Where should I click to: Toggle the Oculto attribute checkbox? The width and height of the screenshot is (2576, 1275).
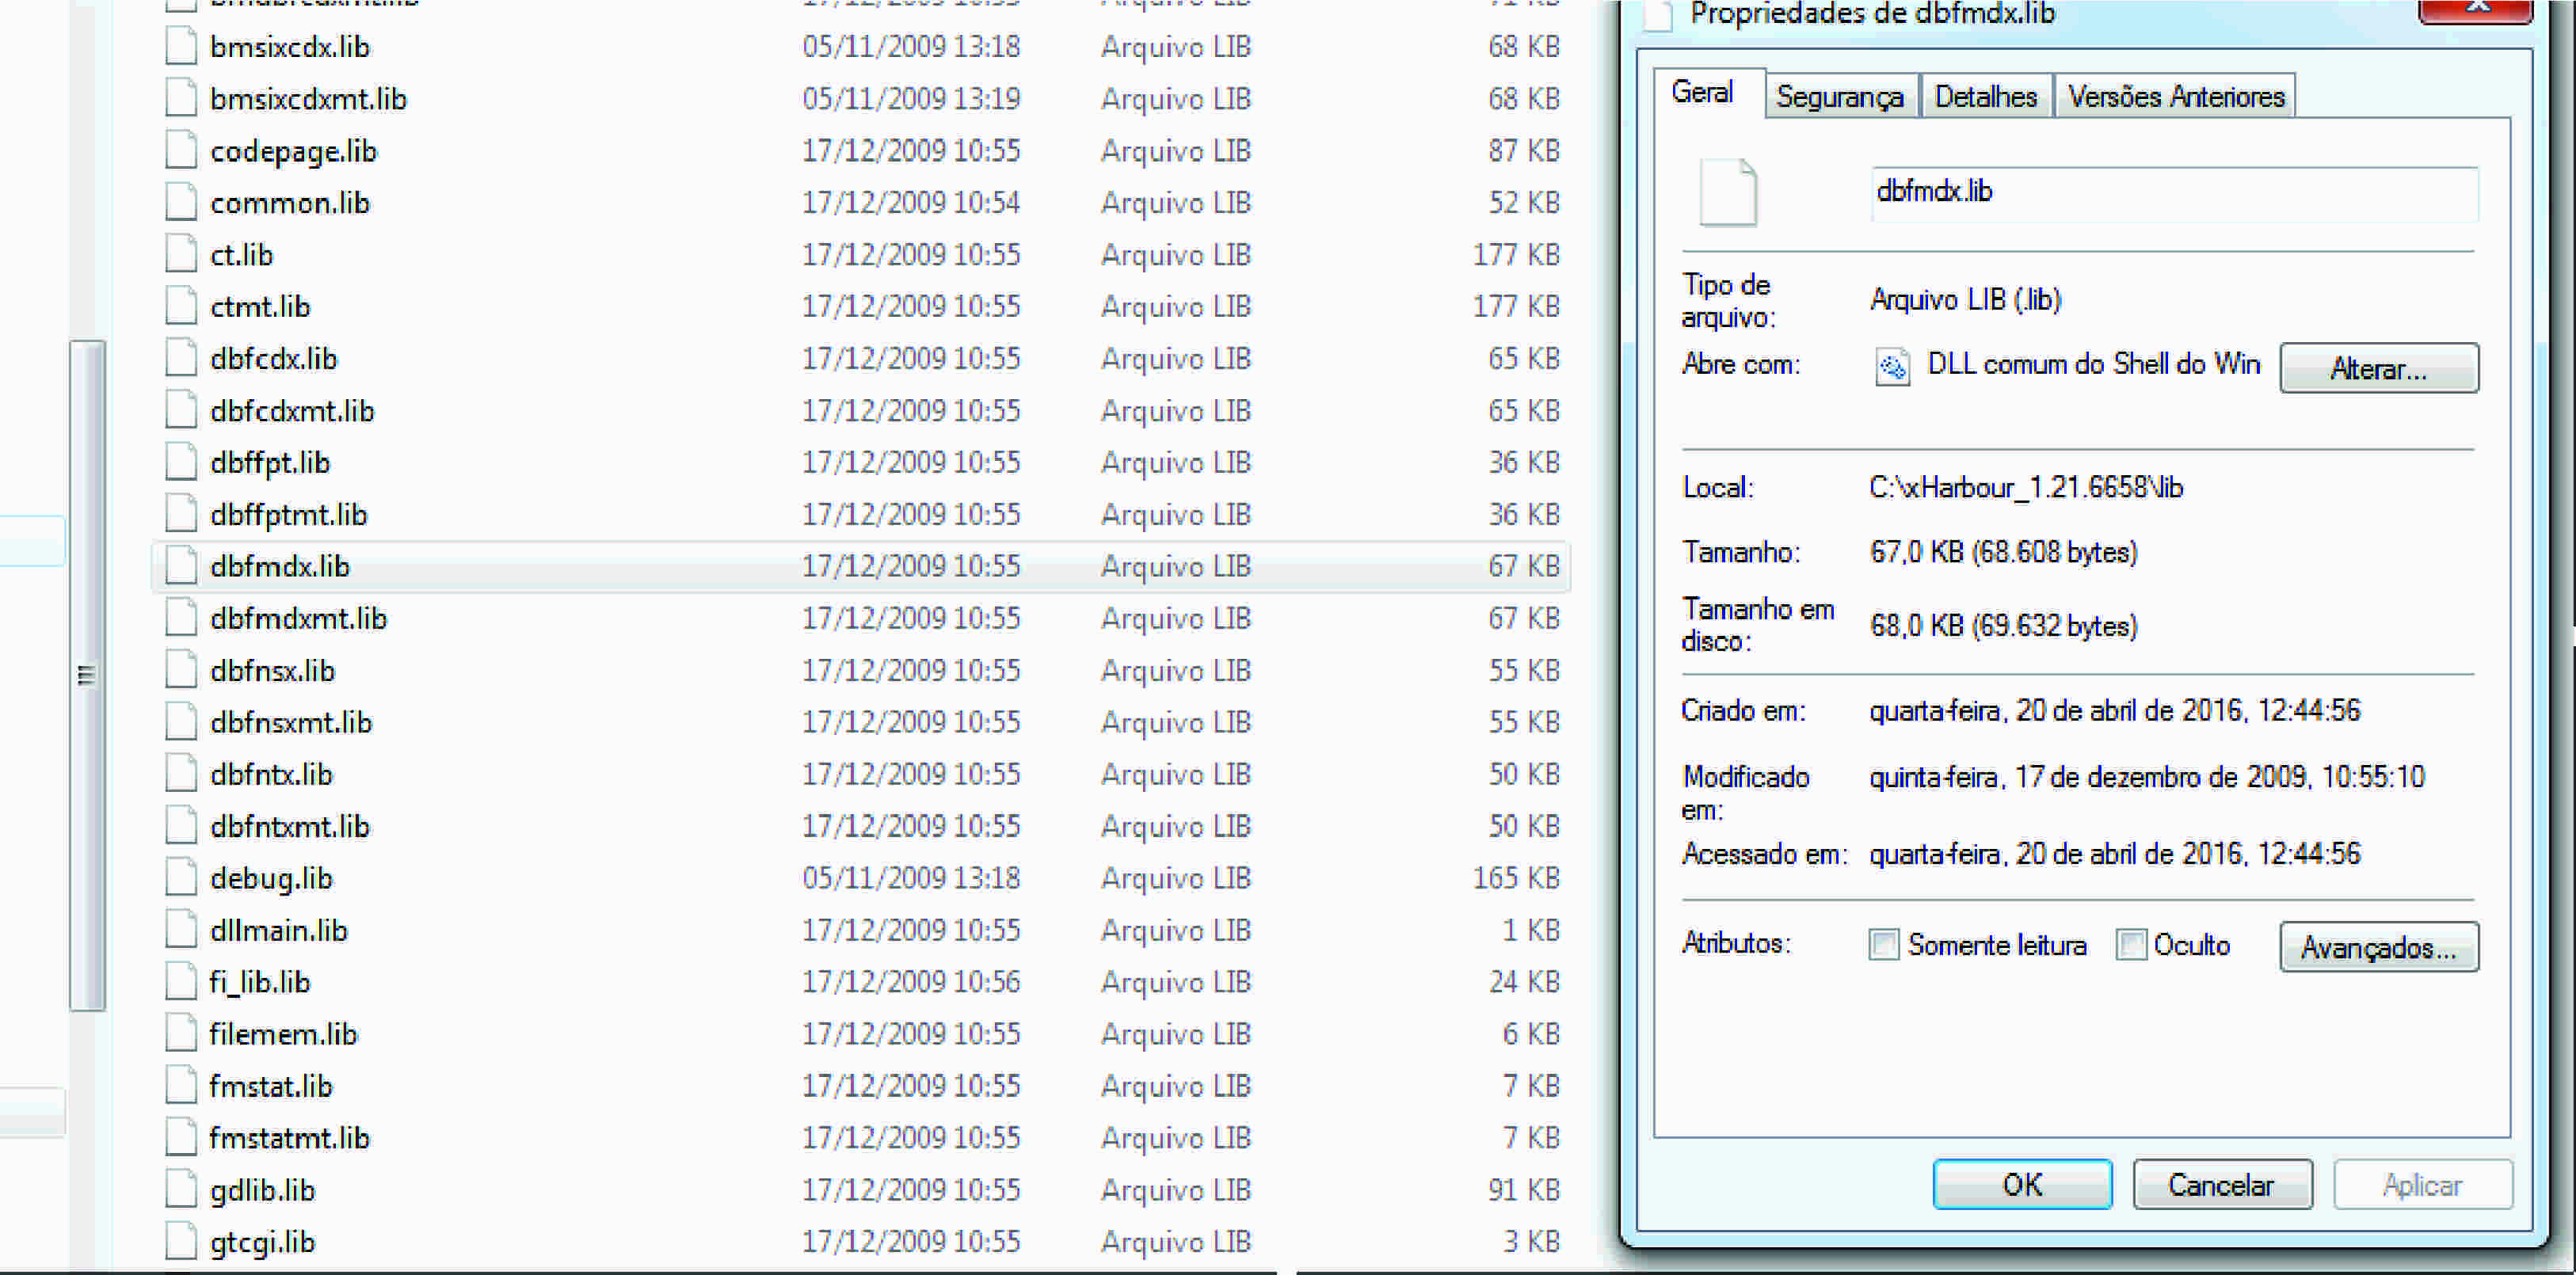(2131, 945)
